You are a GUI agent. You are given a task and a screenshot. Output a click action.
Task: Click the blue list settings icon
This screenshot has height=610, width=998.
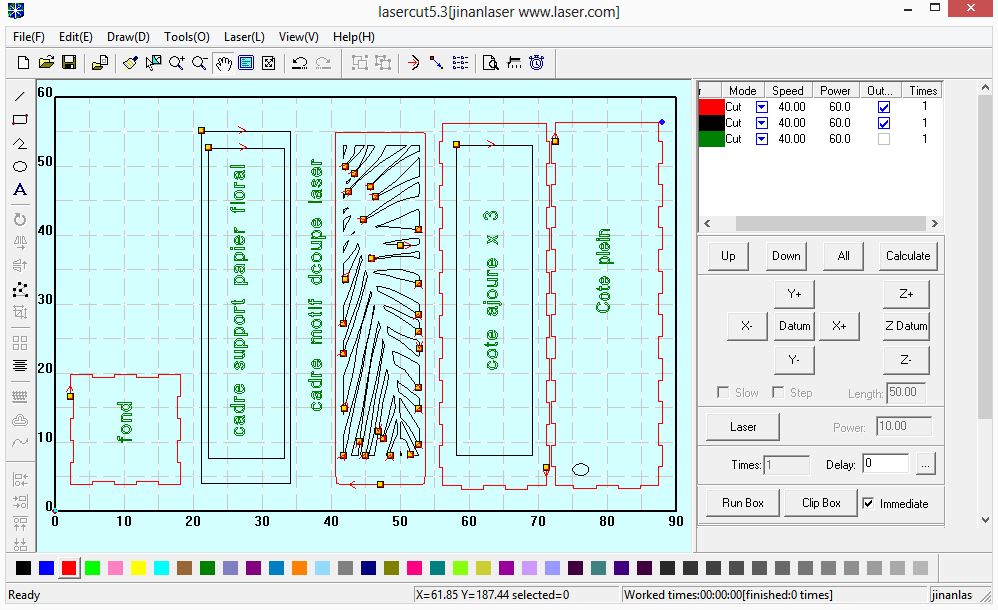click(x=460, y=62)
